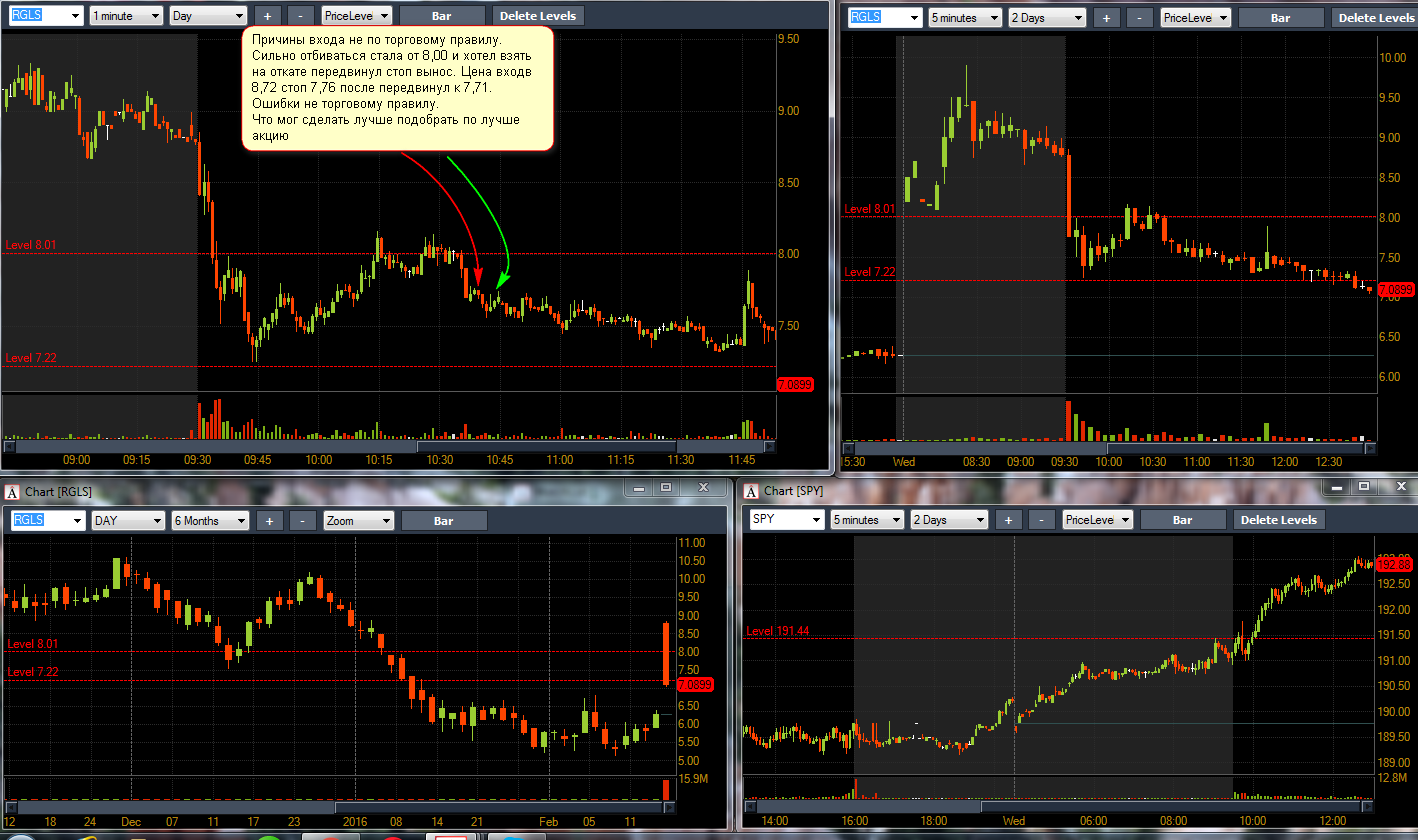Open the 'Day' range dropdown on top-left chart
This screenshot has width=1418, height=840.
(x=208, y=16)
